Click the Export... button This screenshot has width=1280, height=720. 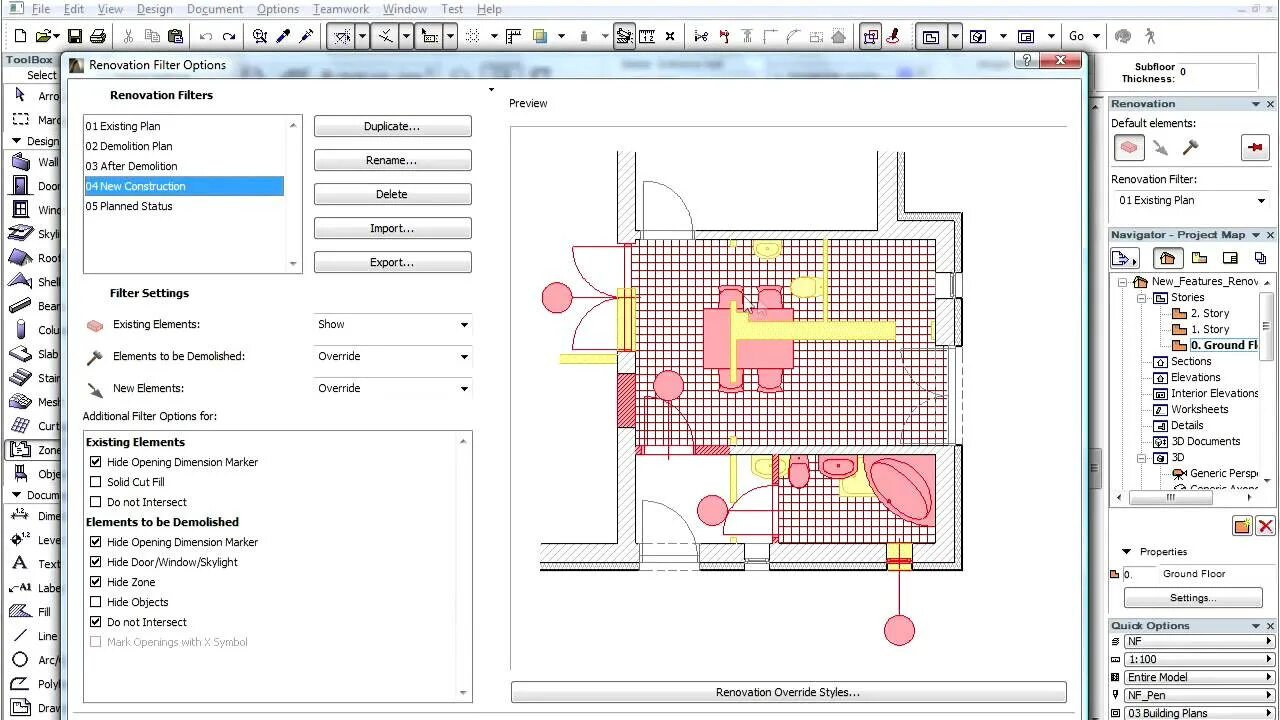tap(392, 262)
